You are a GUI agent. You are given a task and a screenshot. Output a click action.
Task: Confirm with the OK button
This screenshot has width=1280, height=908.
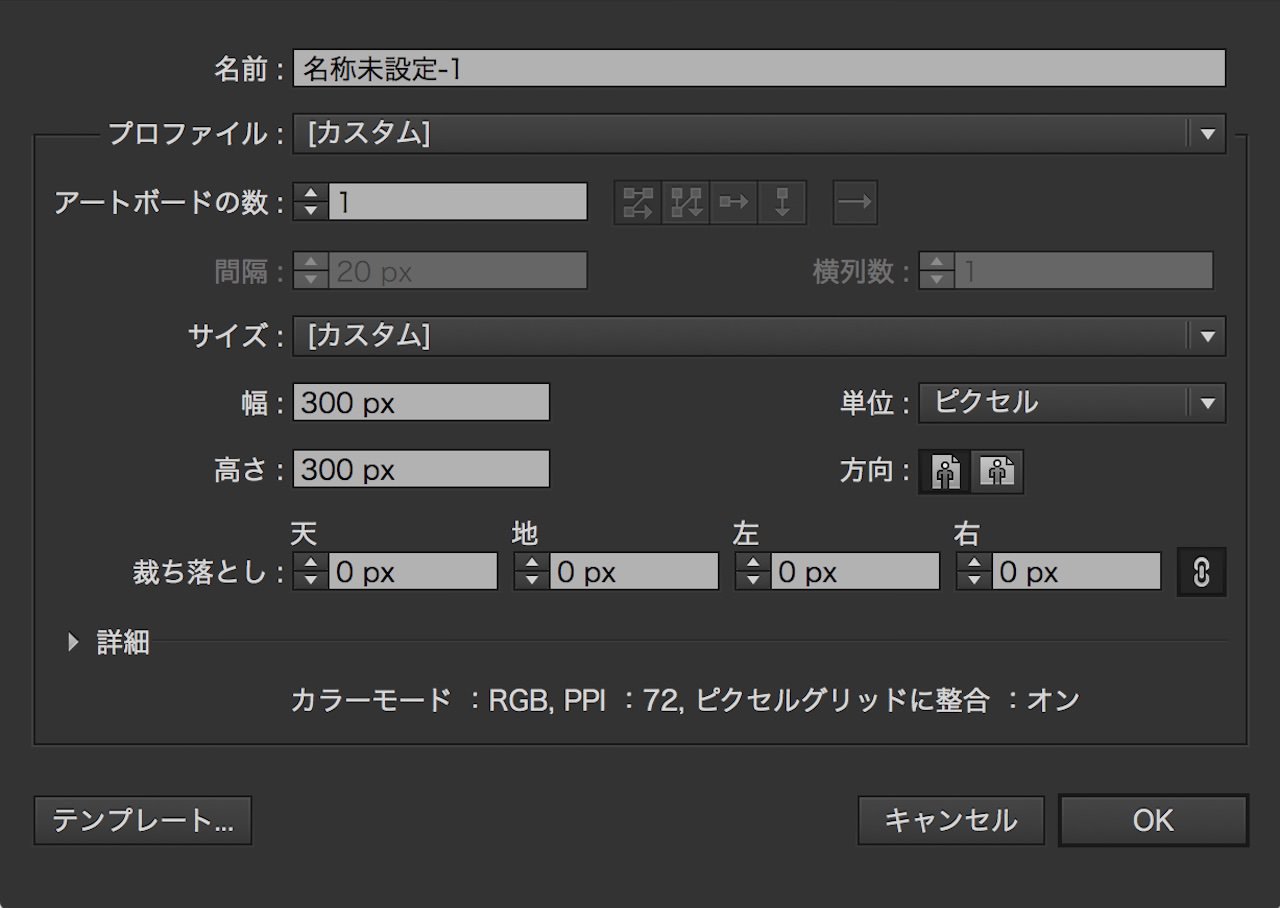(1153, 821)
